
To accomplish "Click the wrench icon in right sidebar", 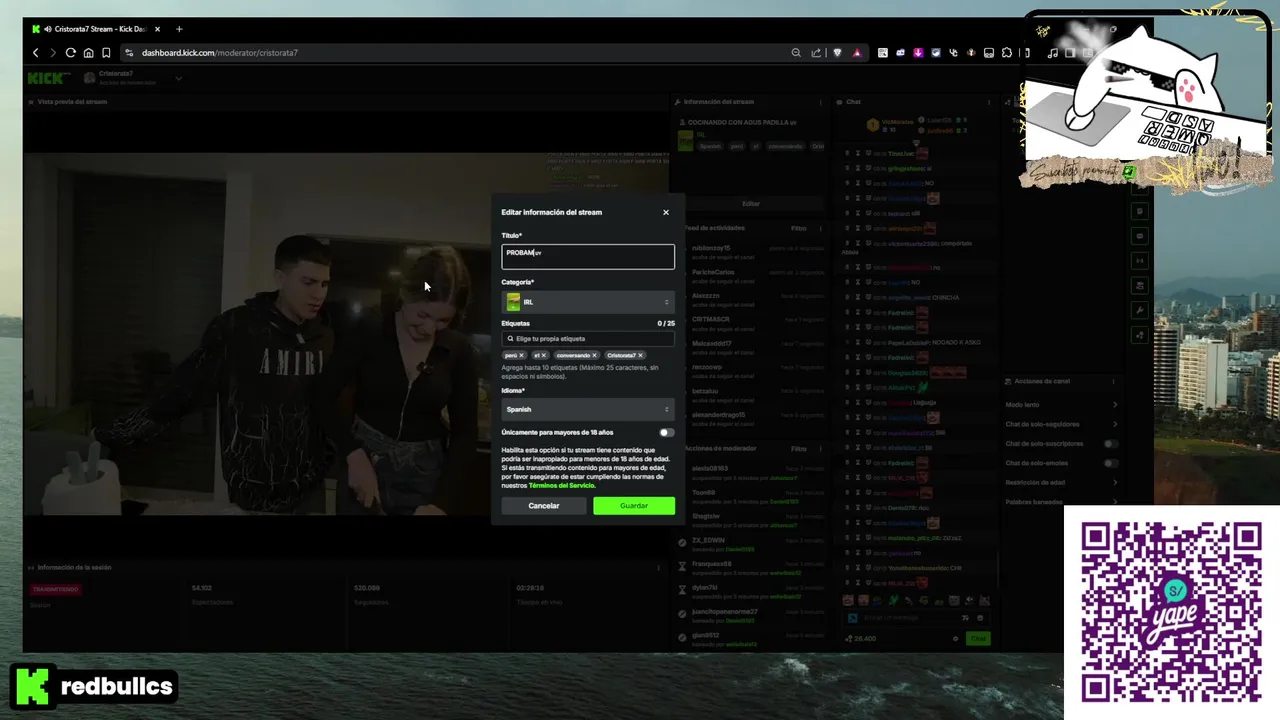I will (1140, 310).
